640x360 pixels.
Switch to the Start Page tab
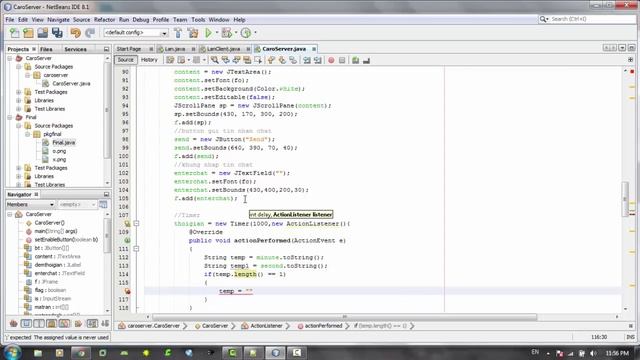[x=129, y=49]
